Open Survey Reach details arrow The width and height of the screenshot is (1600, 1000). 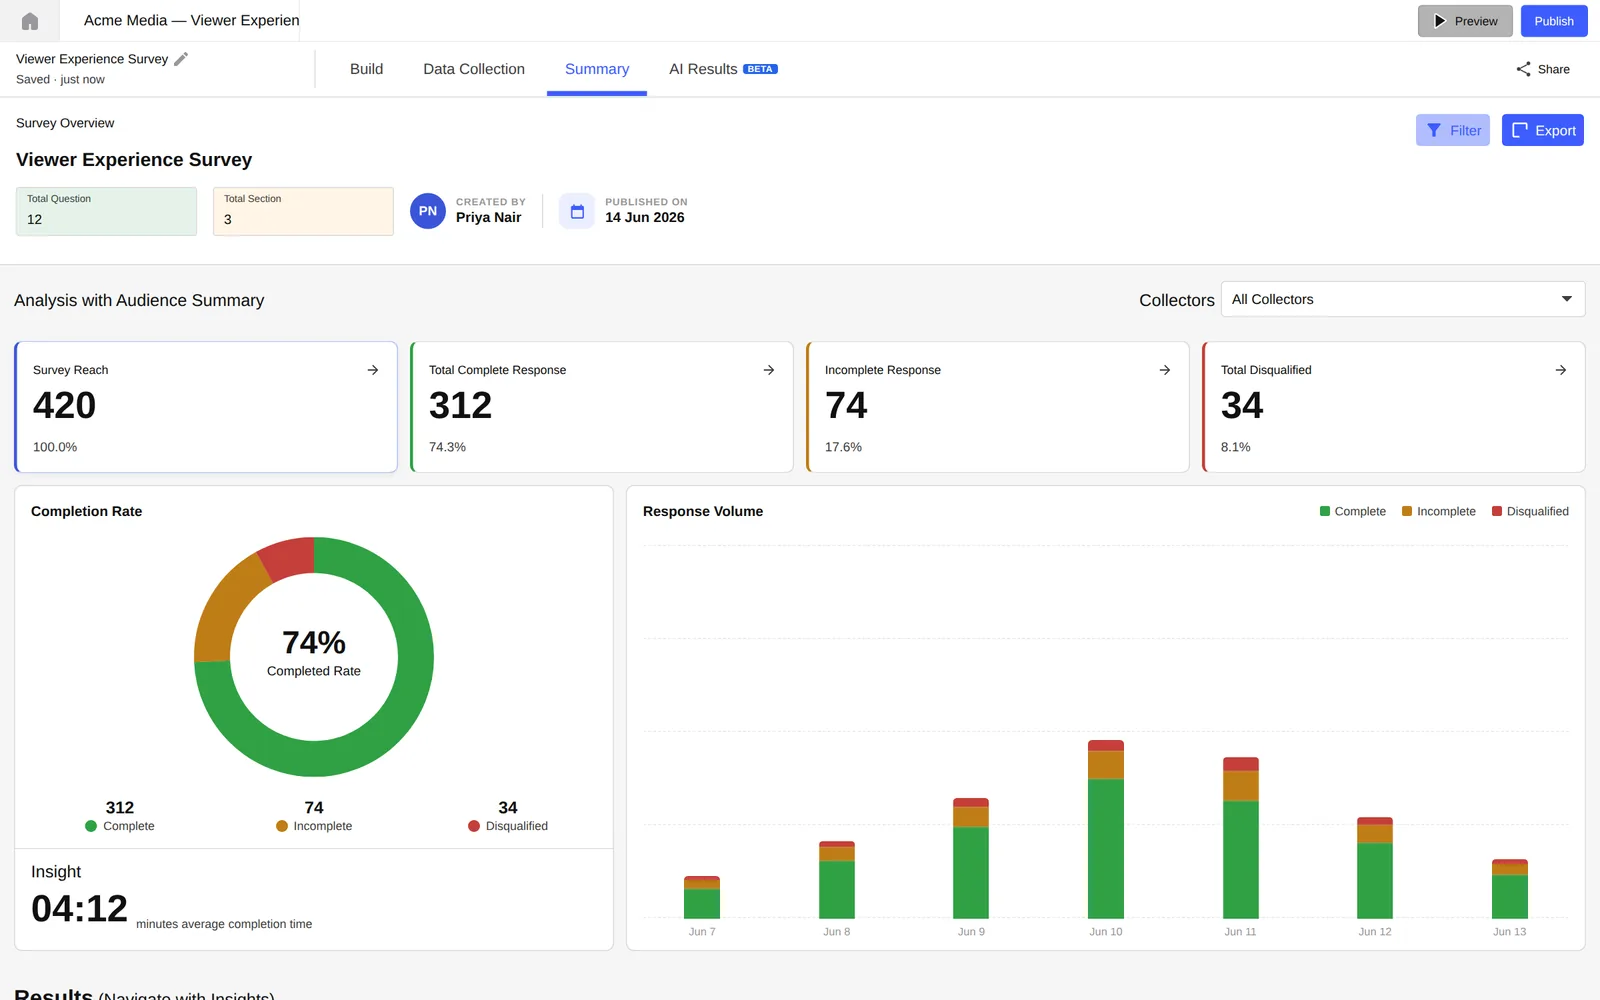(x=373, y=370)
